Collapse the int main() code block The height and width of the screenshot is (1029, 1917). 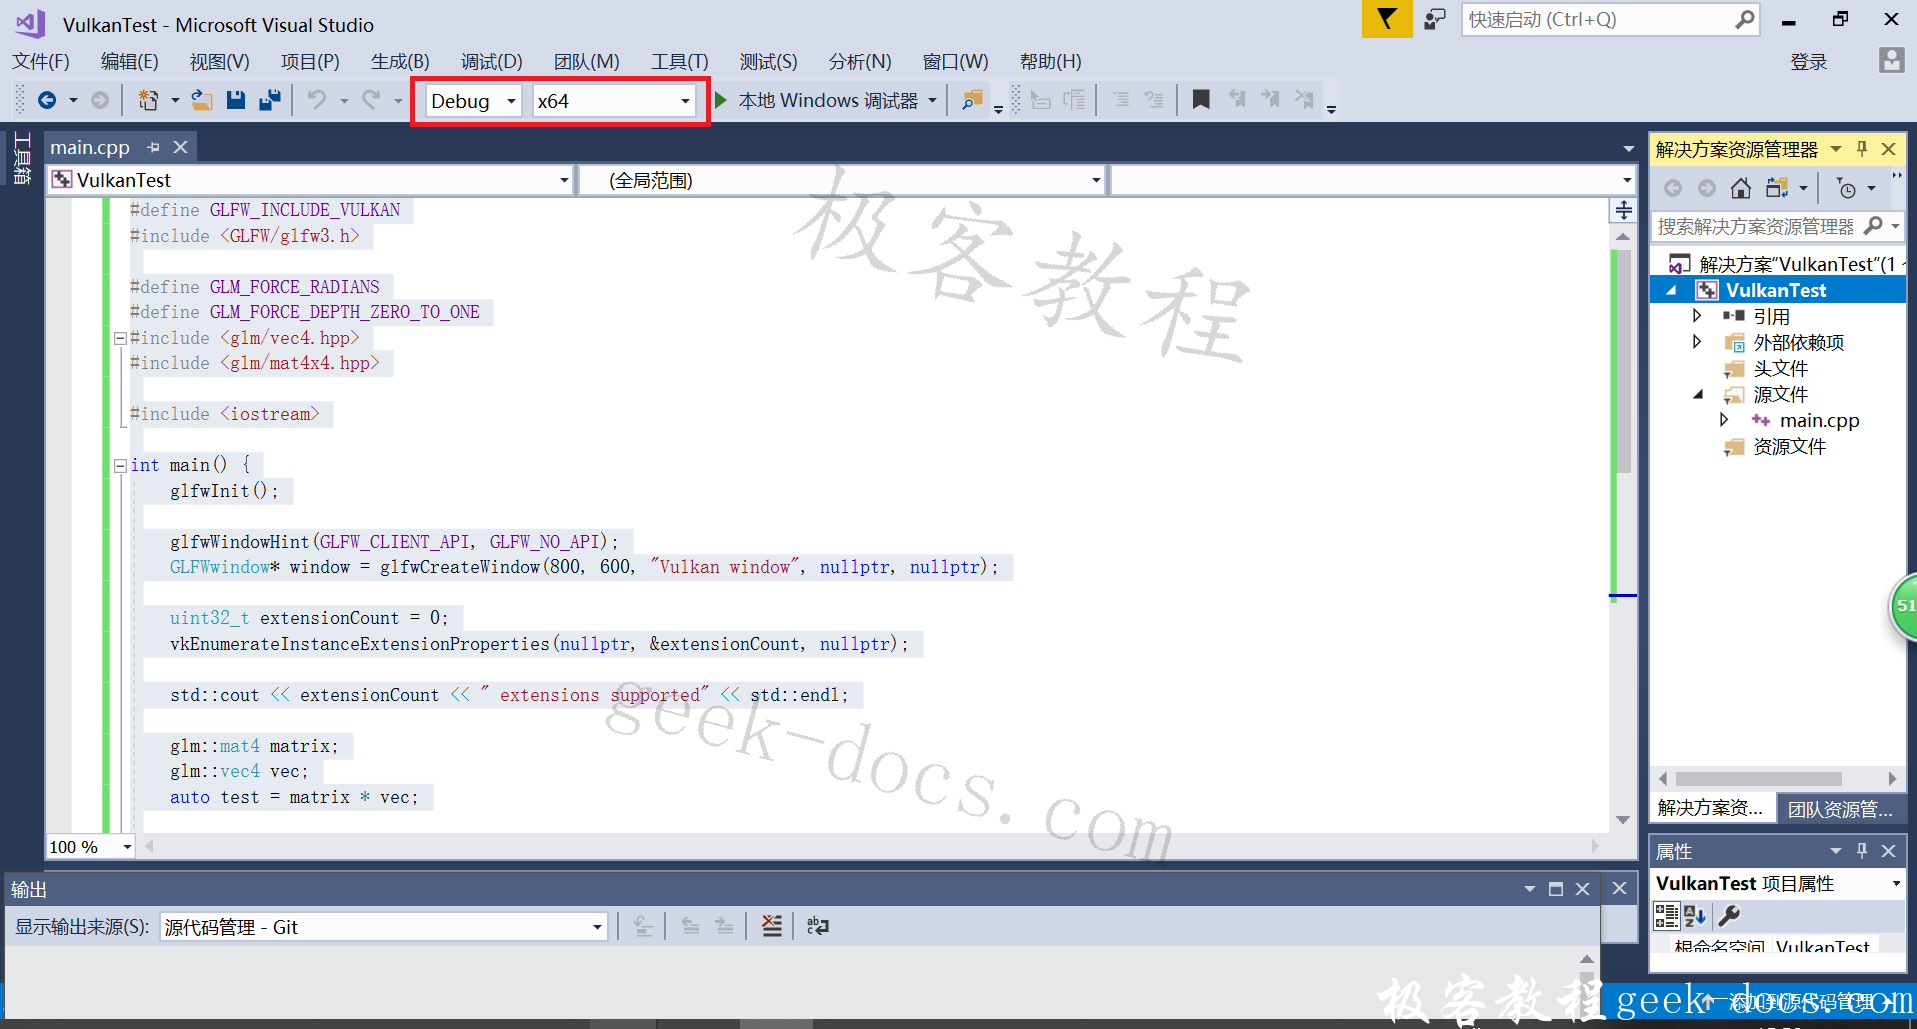tap(120, 465)
